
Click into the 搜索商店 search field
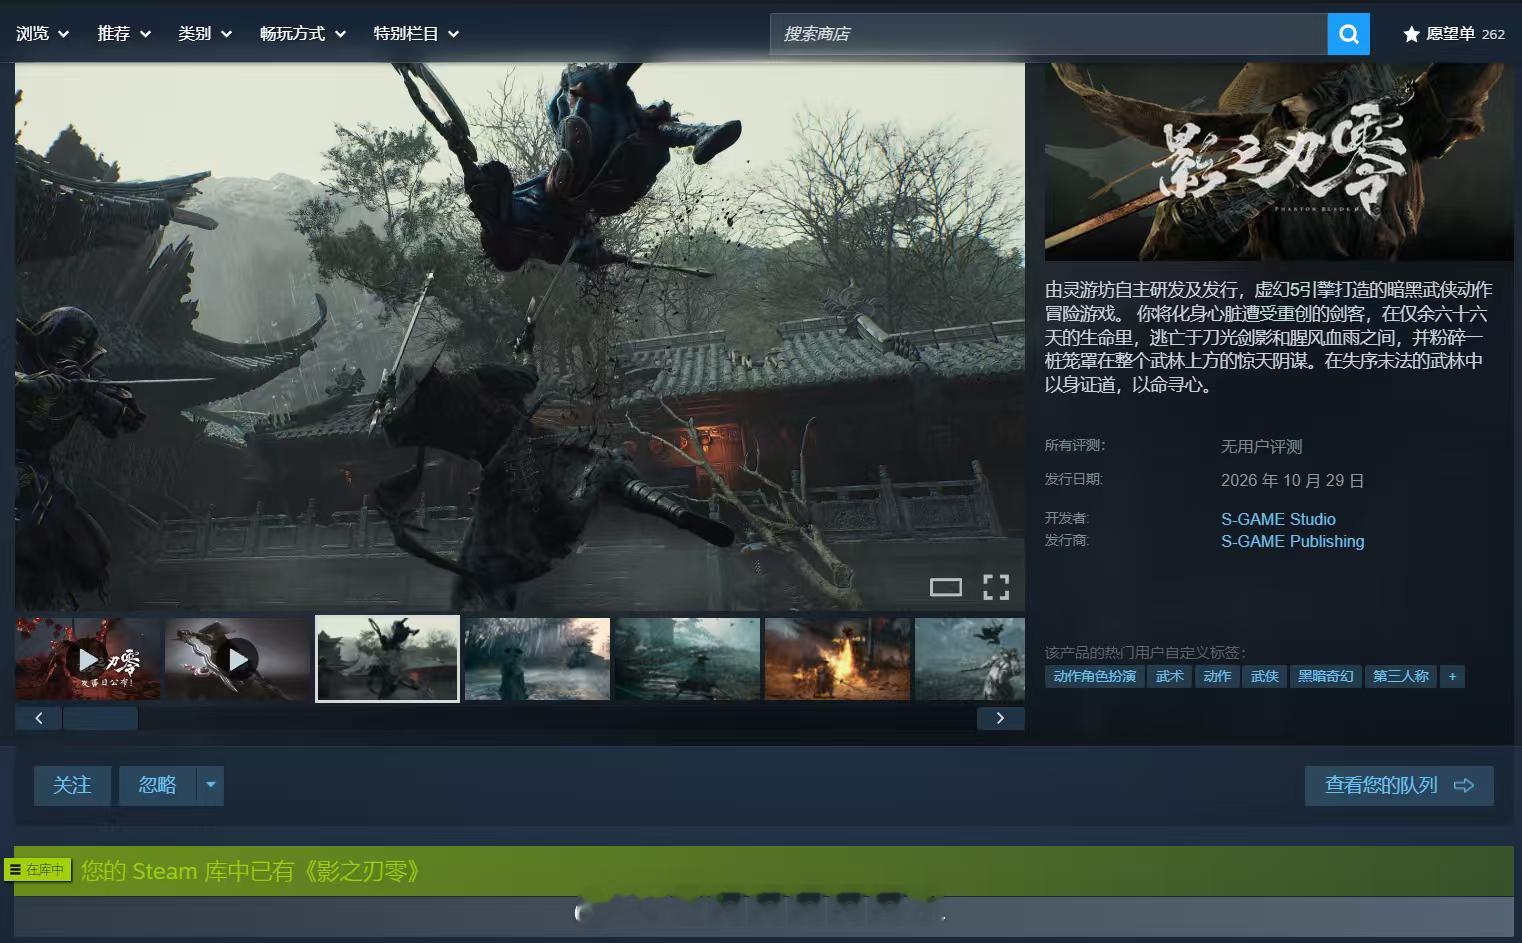click(1048, 34)
